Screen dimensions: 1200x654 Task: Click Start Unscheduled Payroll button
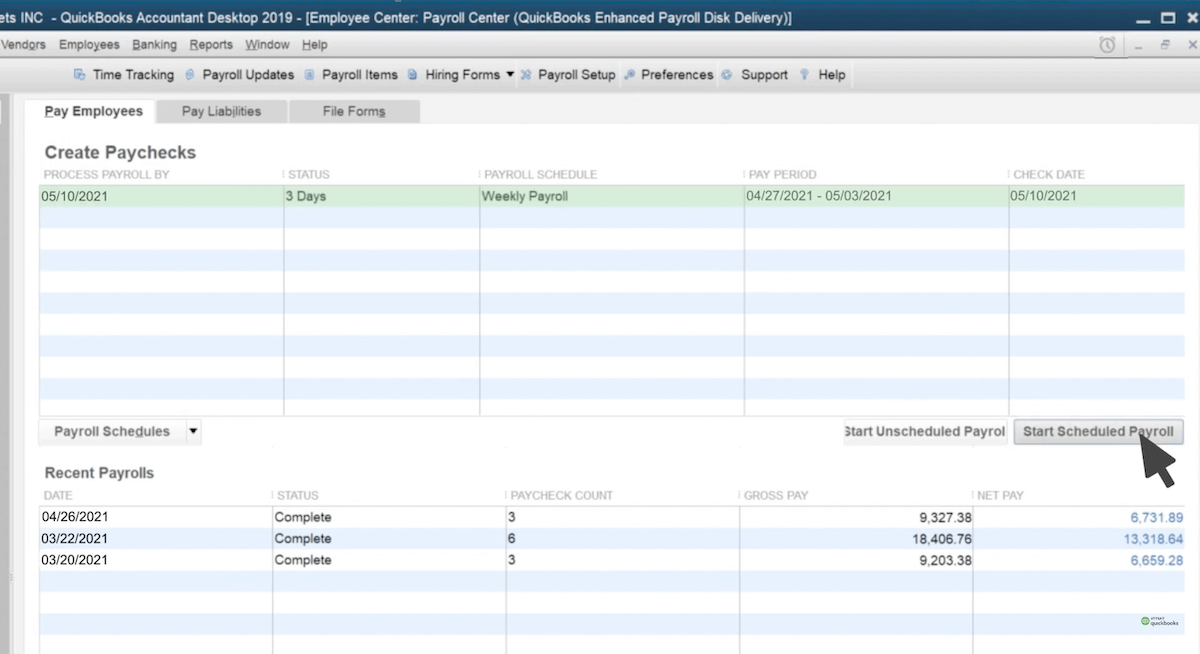[924, 432]
